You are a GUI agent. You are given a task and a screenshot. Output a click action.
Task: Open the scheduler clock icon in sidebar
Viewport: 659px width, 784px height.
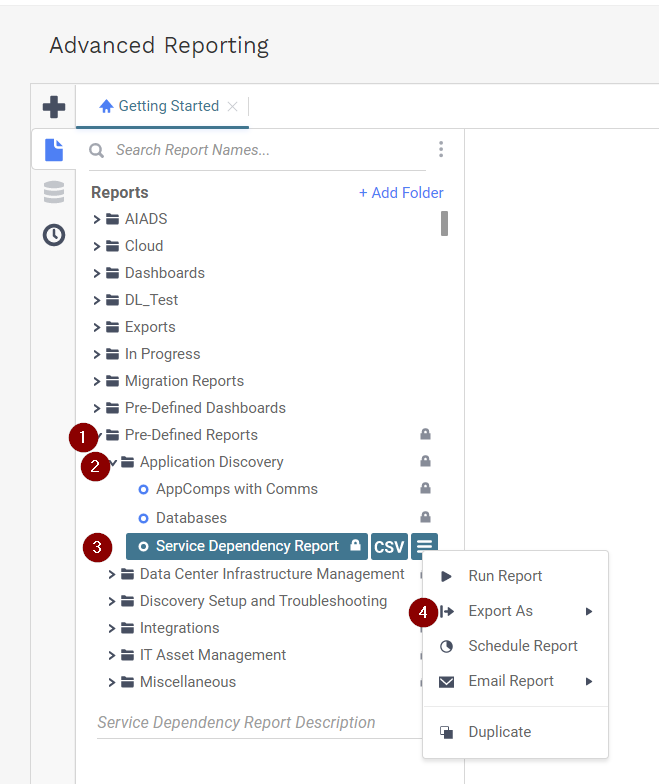pos(54,235)
